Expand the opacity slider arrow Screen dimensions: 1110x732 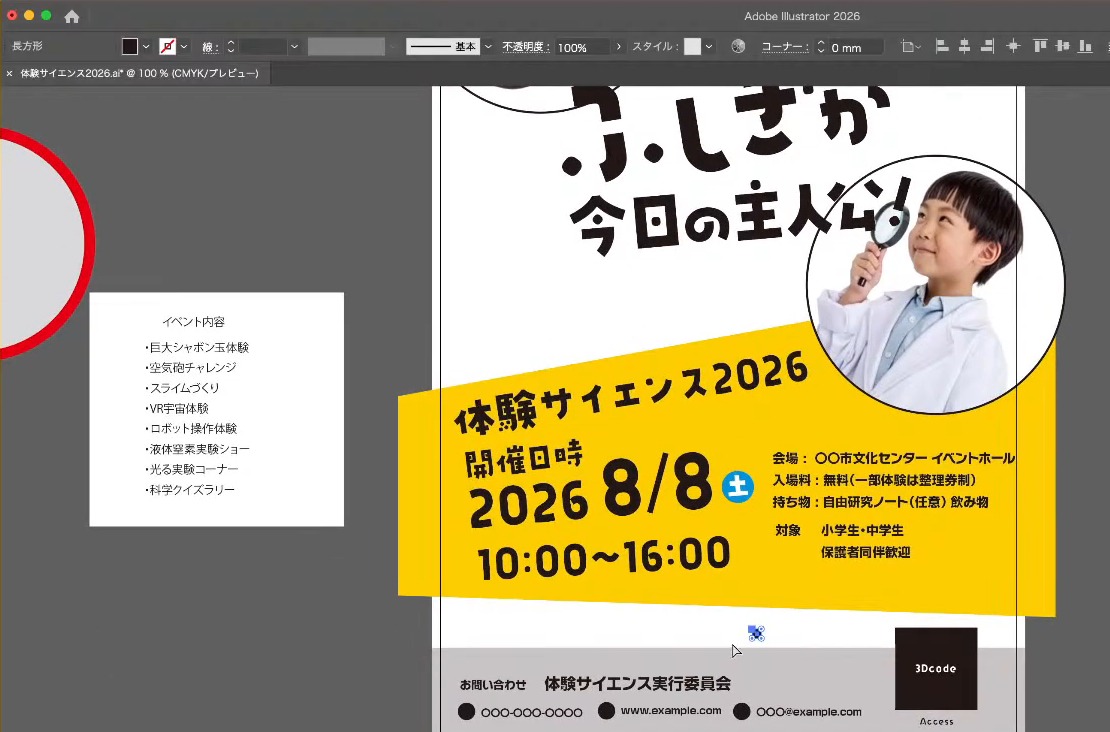619,47
